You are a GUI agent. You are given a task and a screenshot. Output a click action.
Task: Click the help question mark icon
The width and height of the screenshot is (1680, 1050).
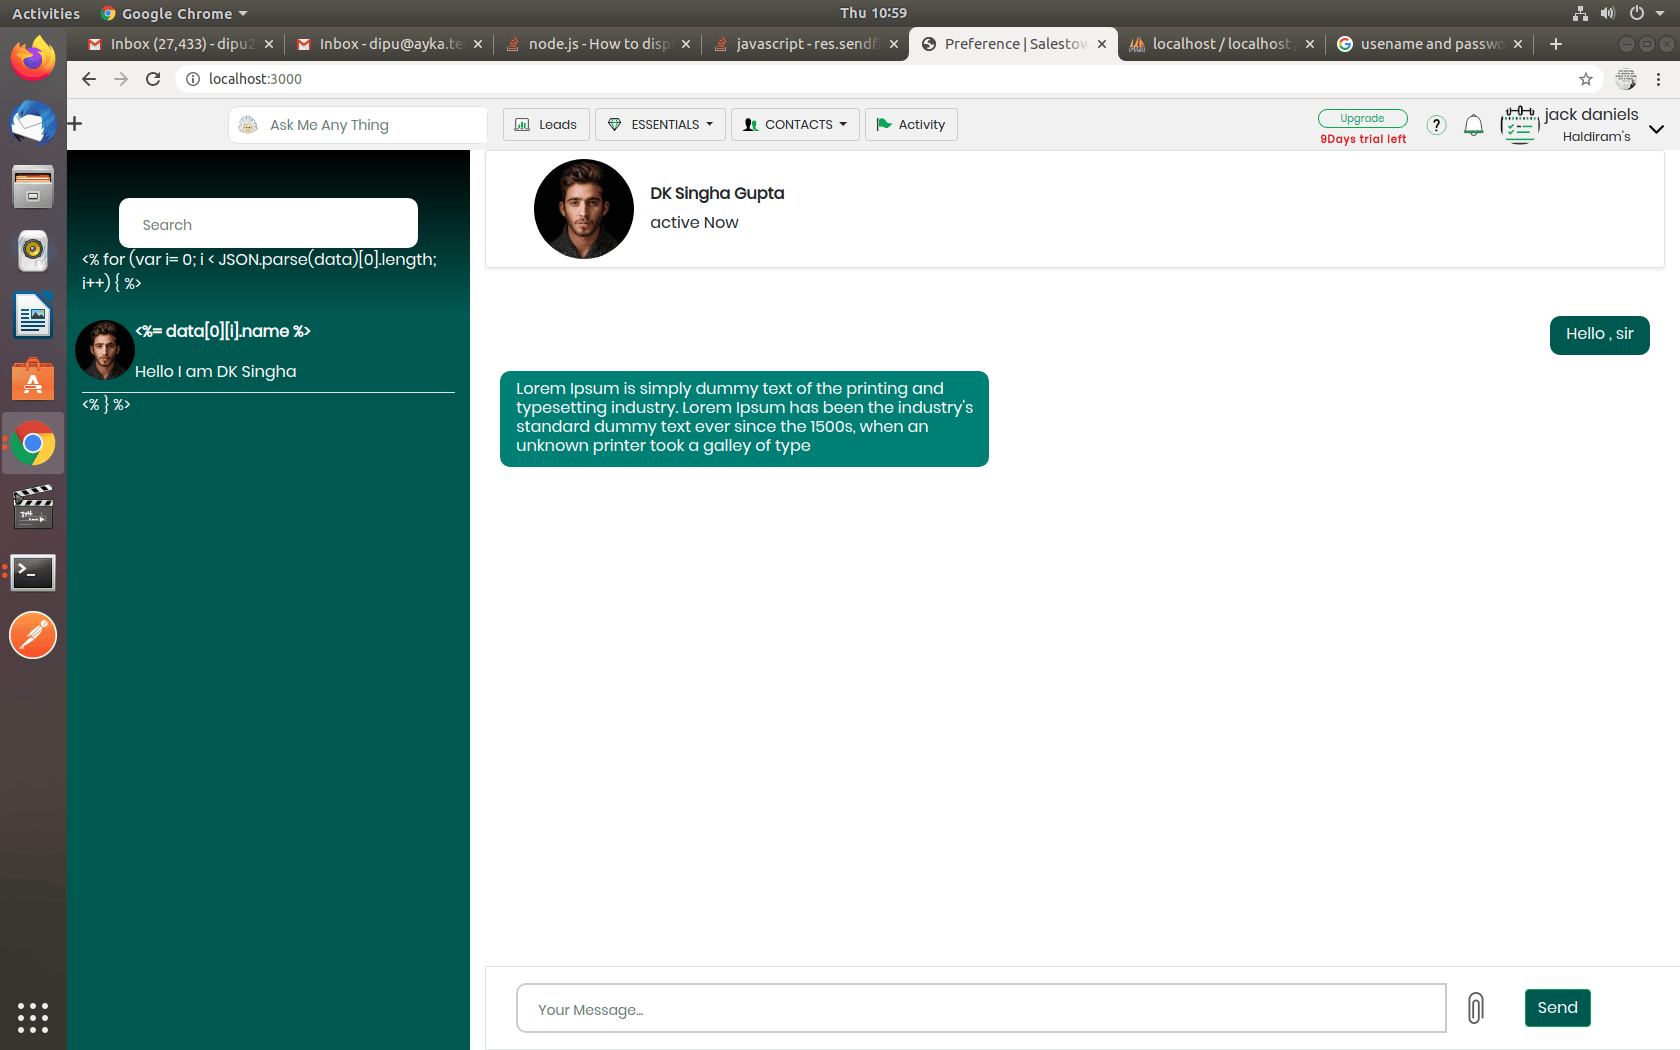click(x=1436, y=125)
